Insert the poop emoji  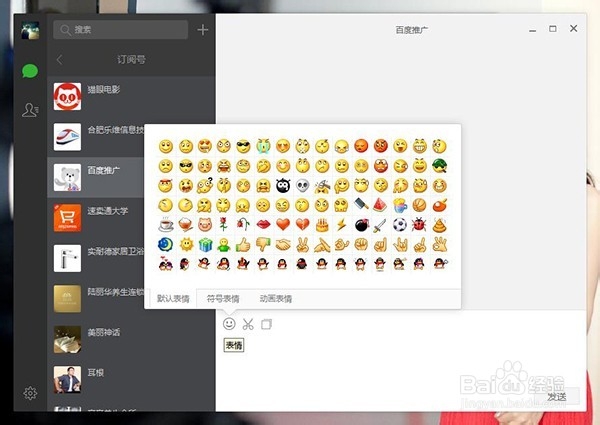[440, 225]
